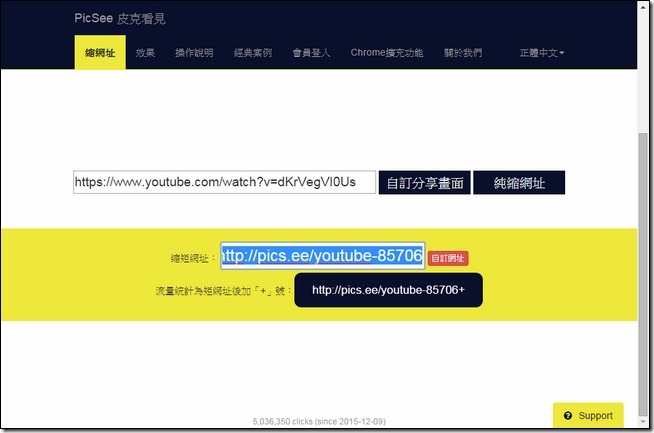Click the red 自訂網址 badge
Screen dimensions: 654x433
[x=448, y=258]
